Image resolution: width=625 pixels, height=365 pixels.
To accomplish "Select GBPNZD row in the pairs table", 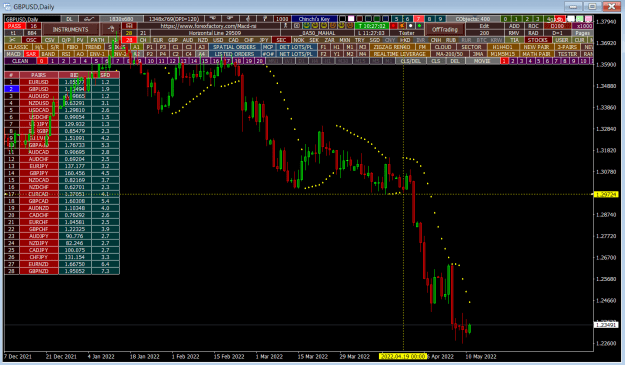I will [x=39, y=271].
